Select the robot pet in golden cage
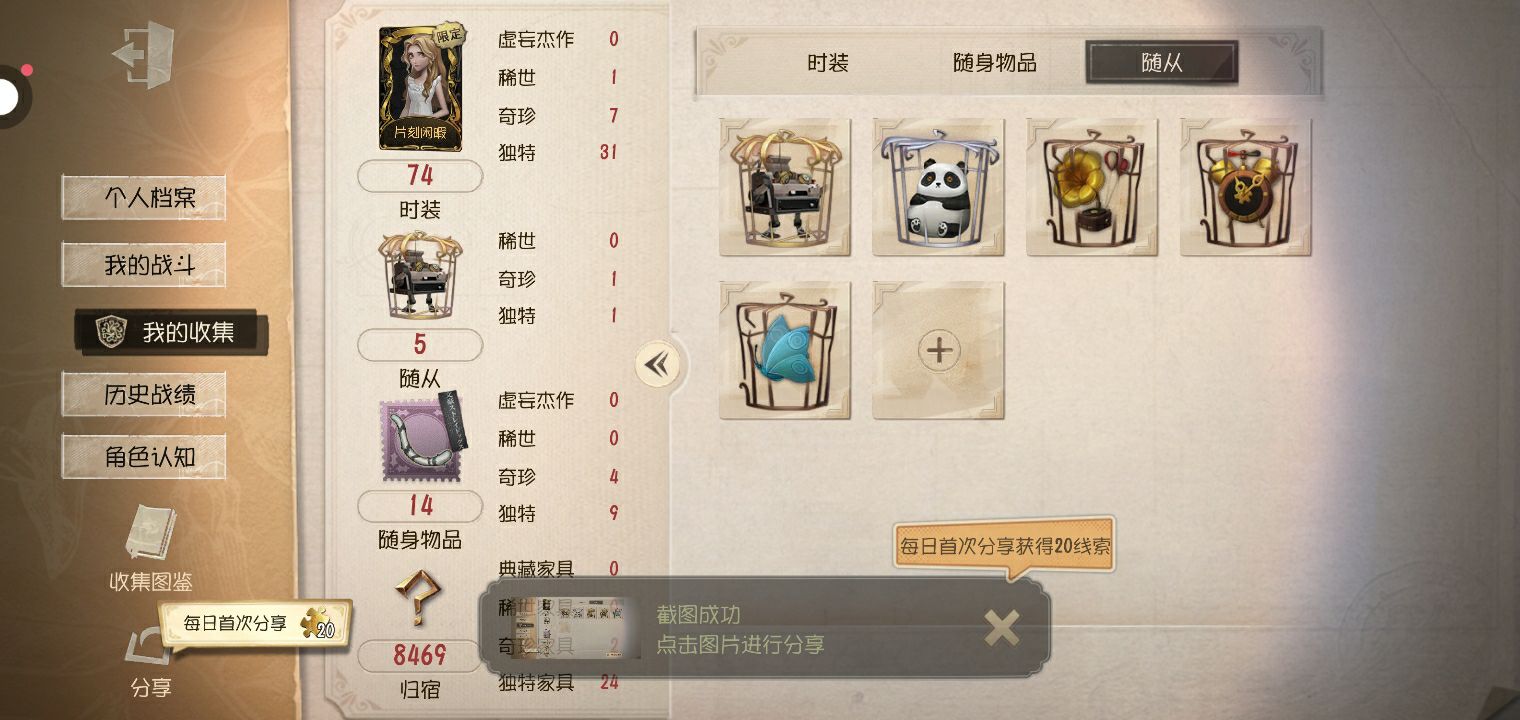 pos(785,187)
